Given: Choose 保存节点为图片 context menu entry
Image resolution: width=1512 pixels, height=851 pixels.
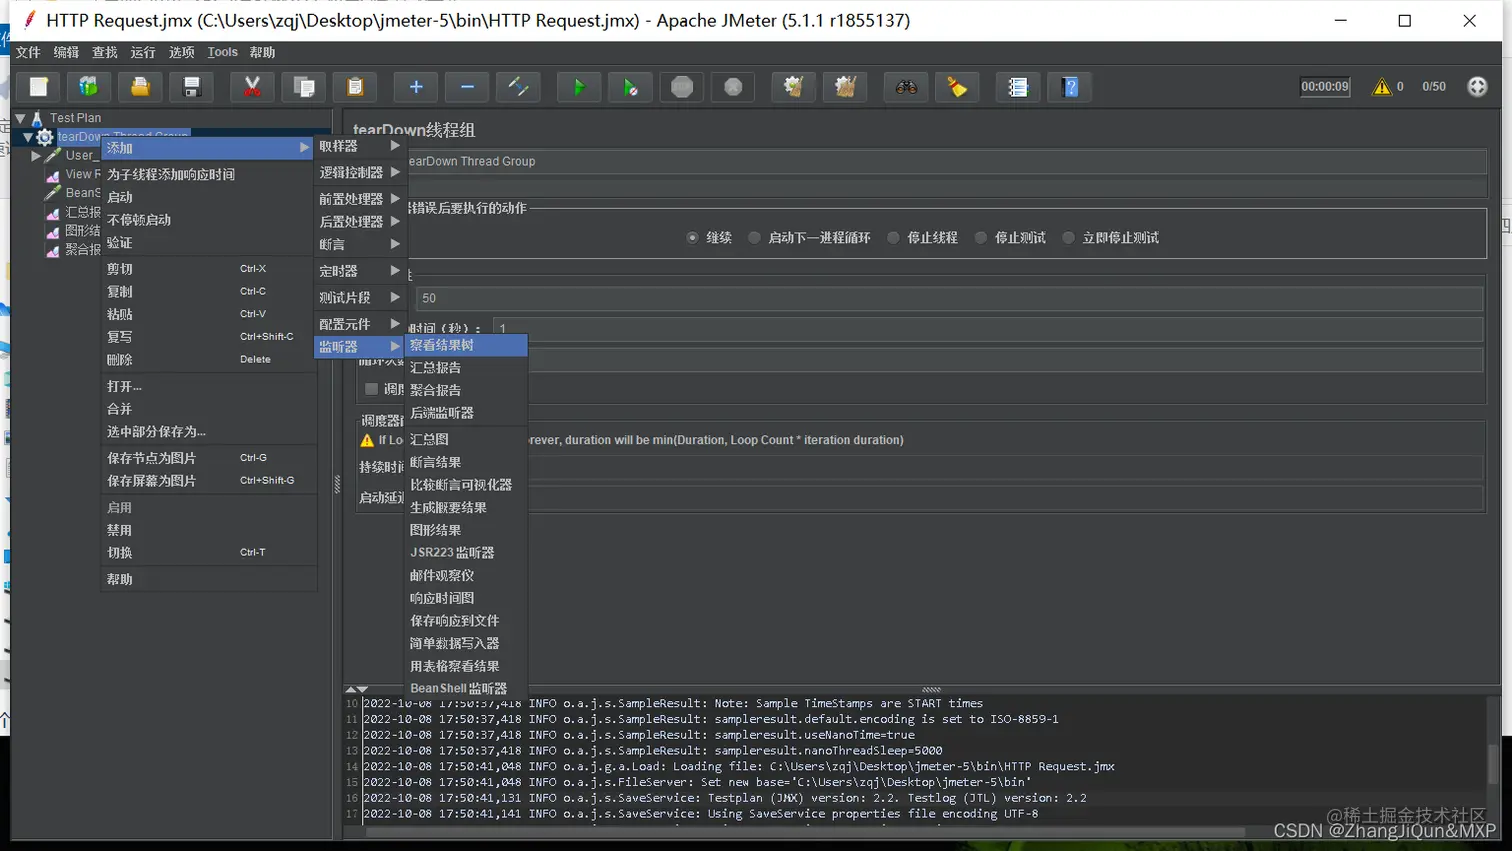Looking at the screenshot, I should pos(208,458).
